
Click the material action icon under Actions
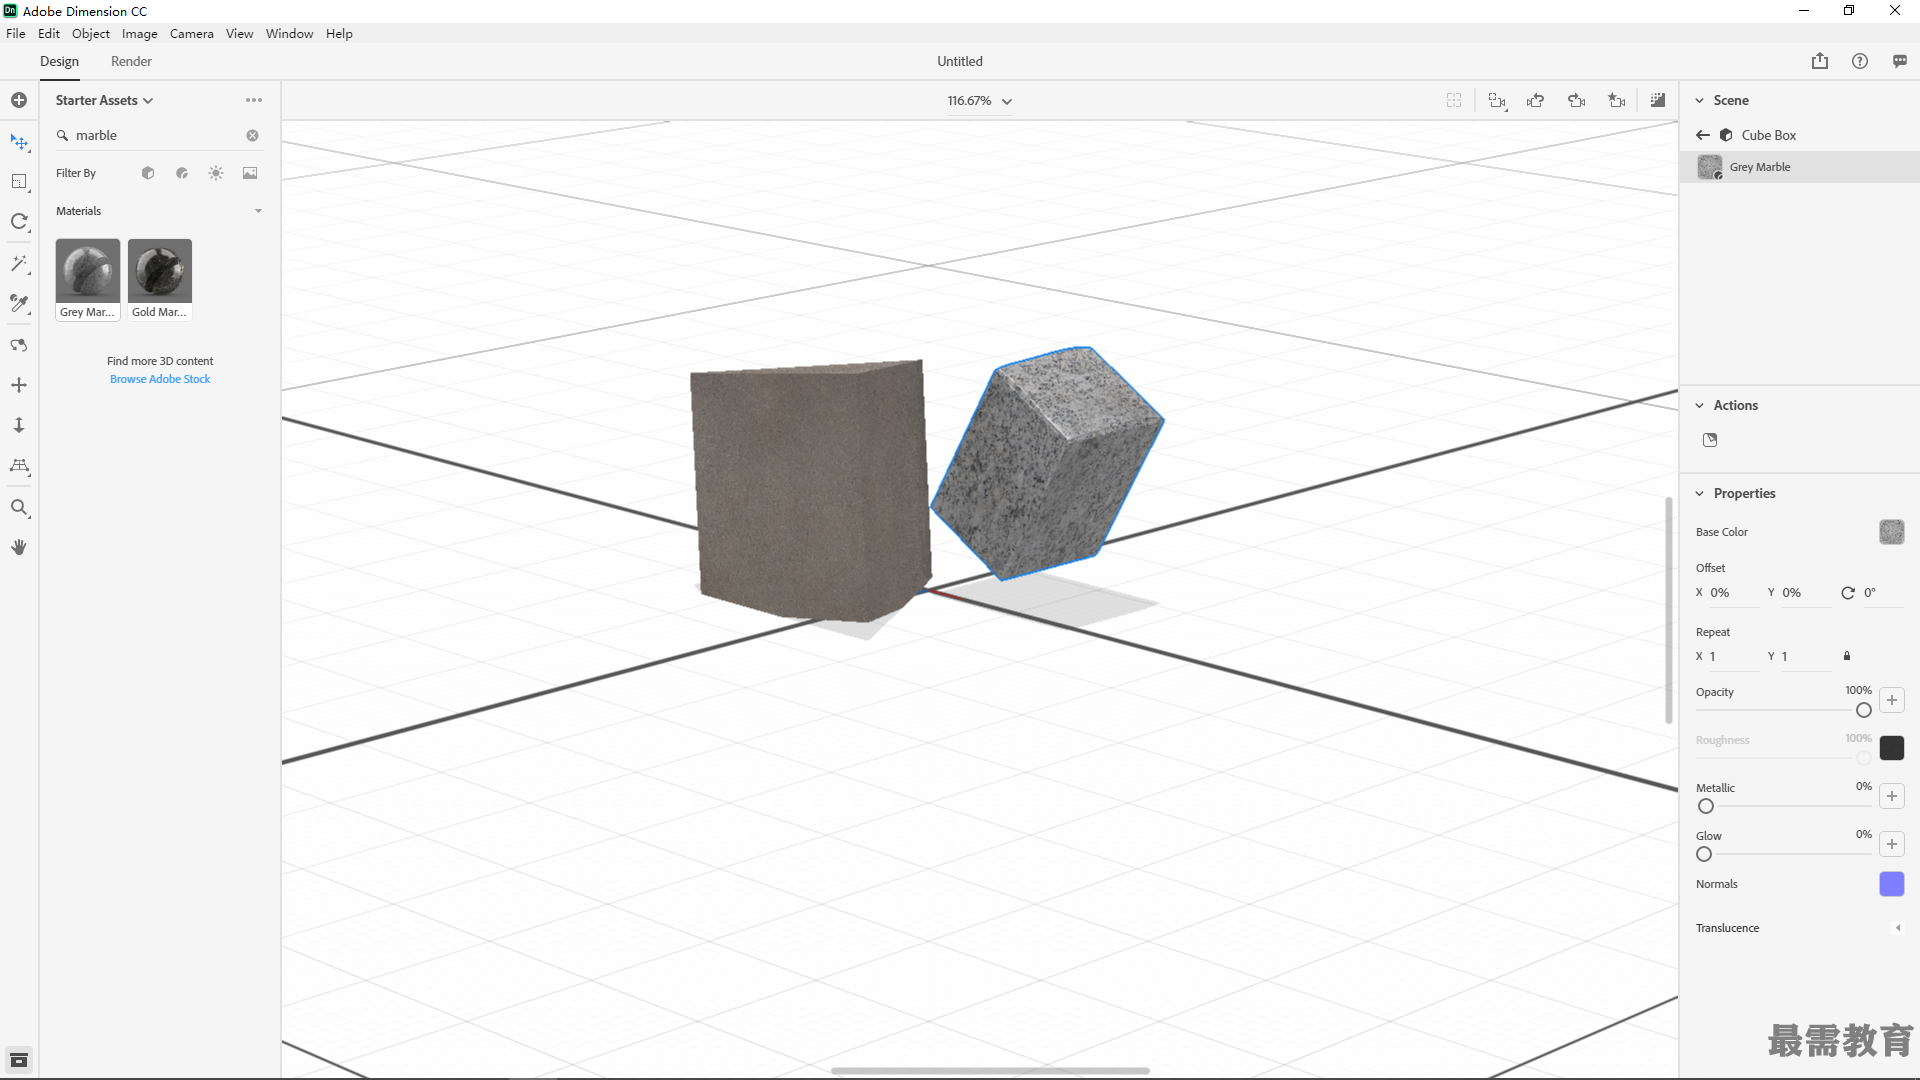(1710, 440)
